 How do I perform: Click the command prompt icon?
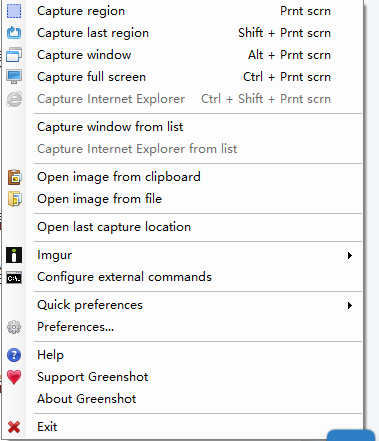14,277
